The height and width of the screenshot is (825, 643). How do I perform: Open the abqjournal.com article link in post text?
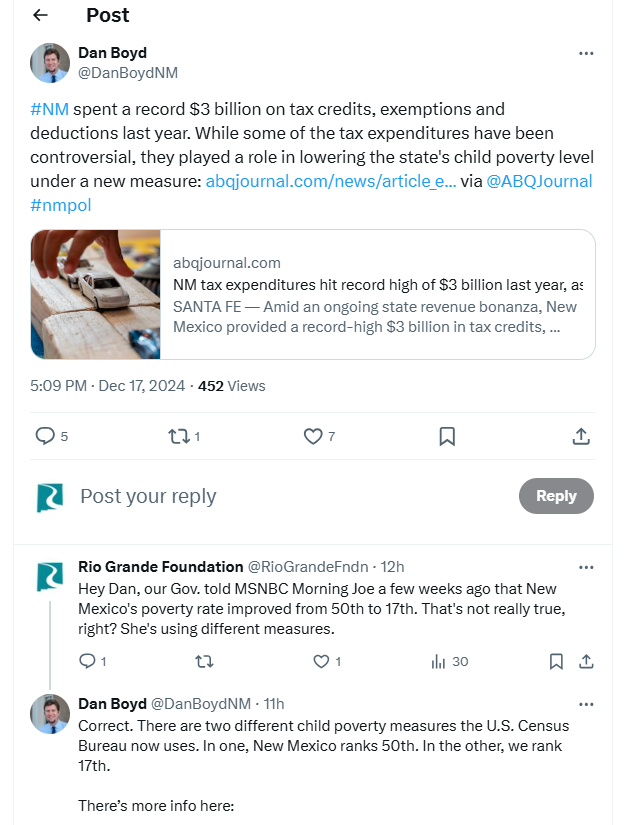click(x=330, y=181)
